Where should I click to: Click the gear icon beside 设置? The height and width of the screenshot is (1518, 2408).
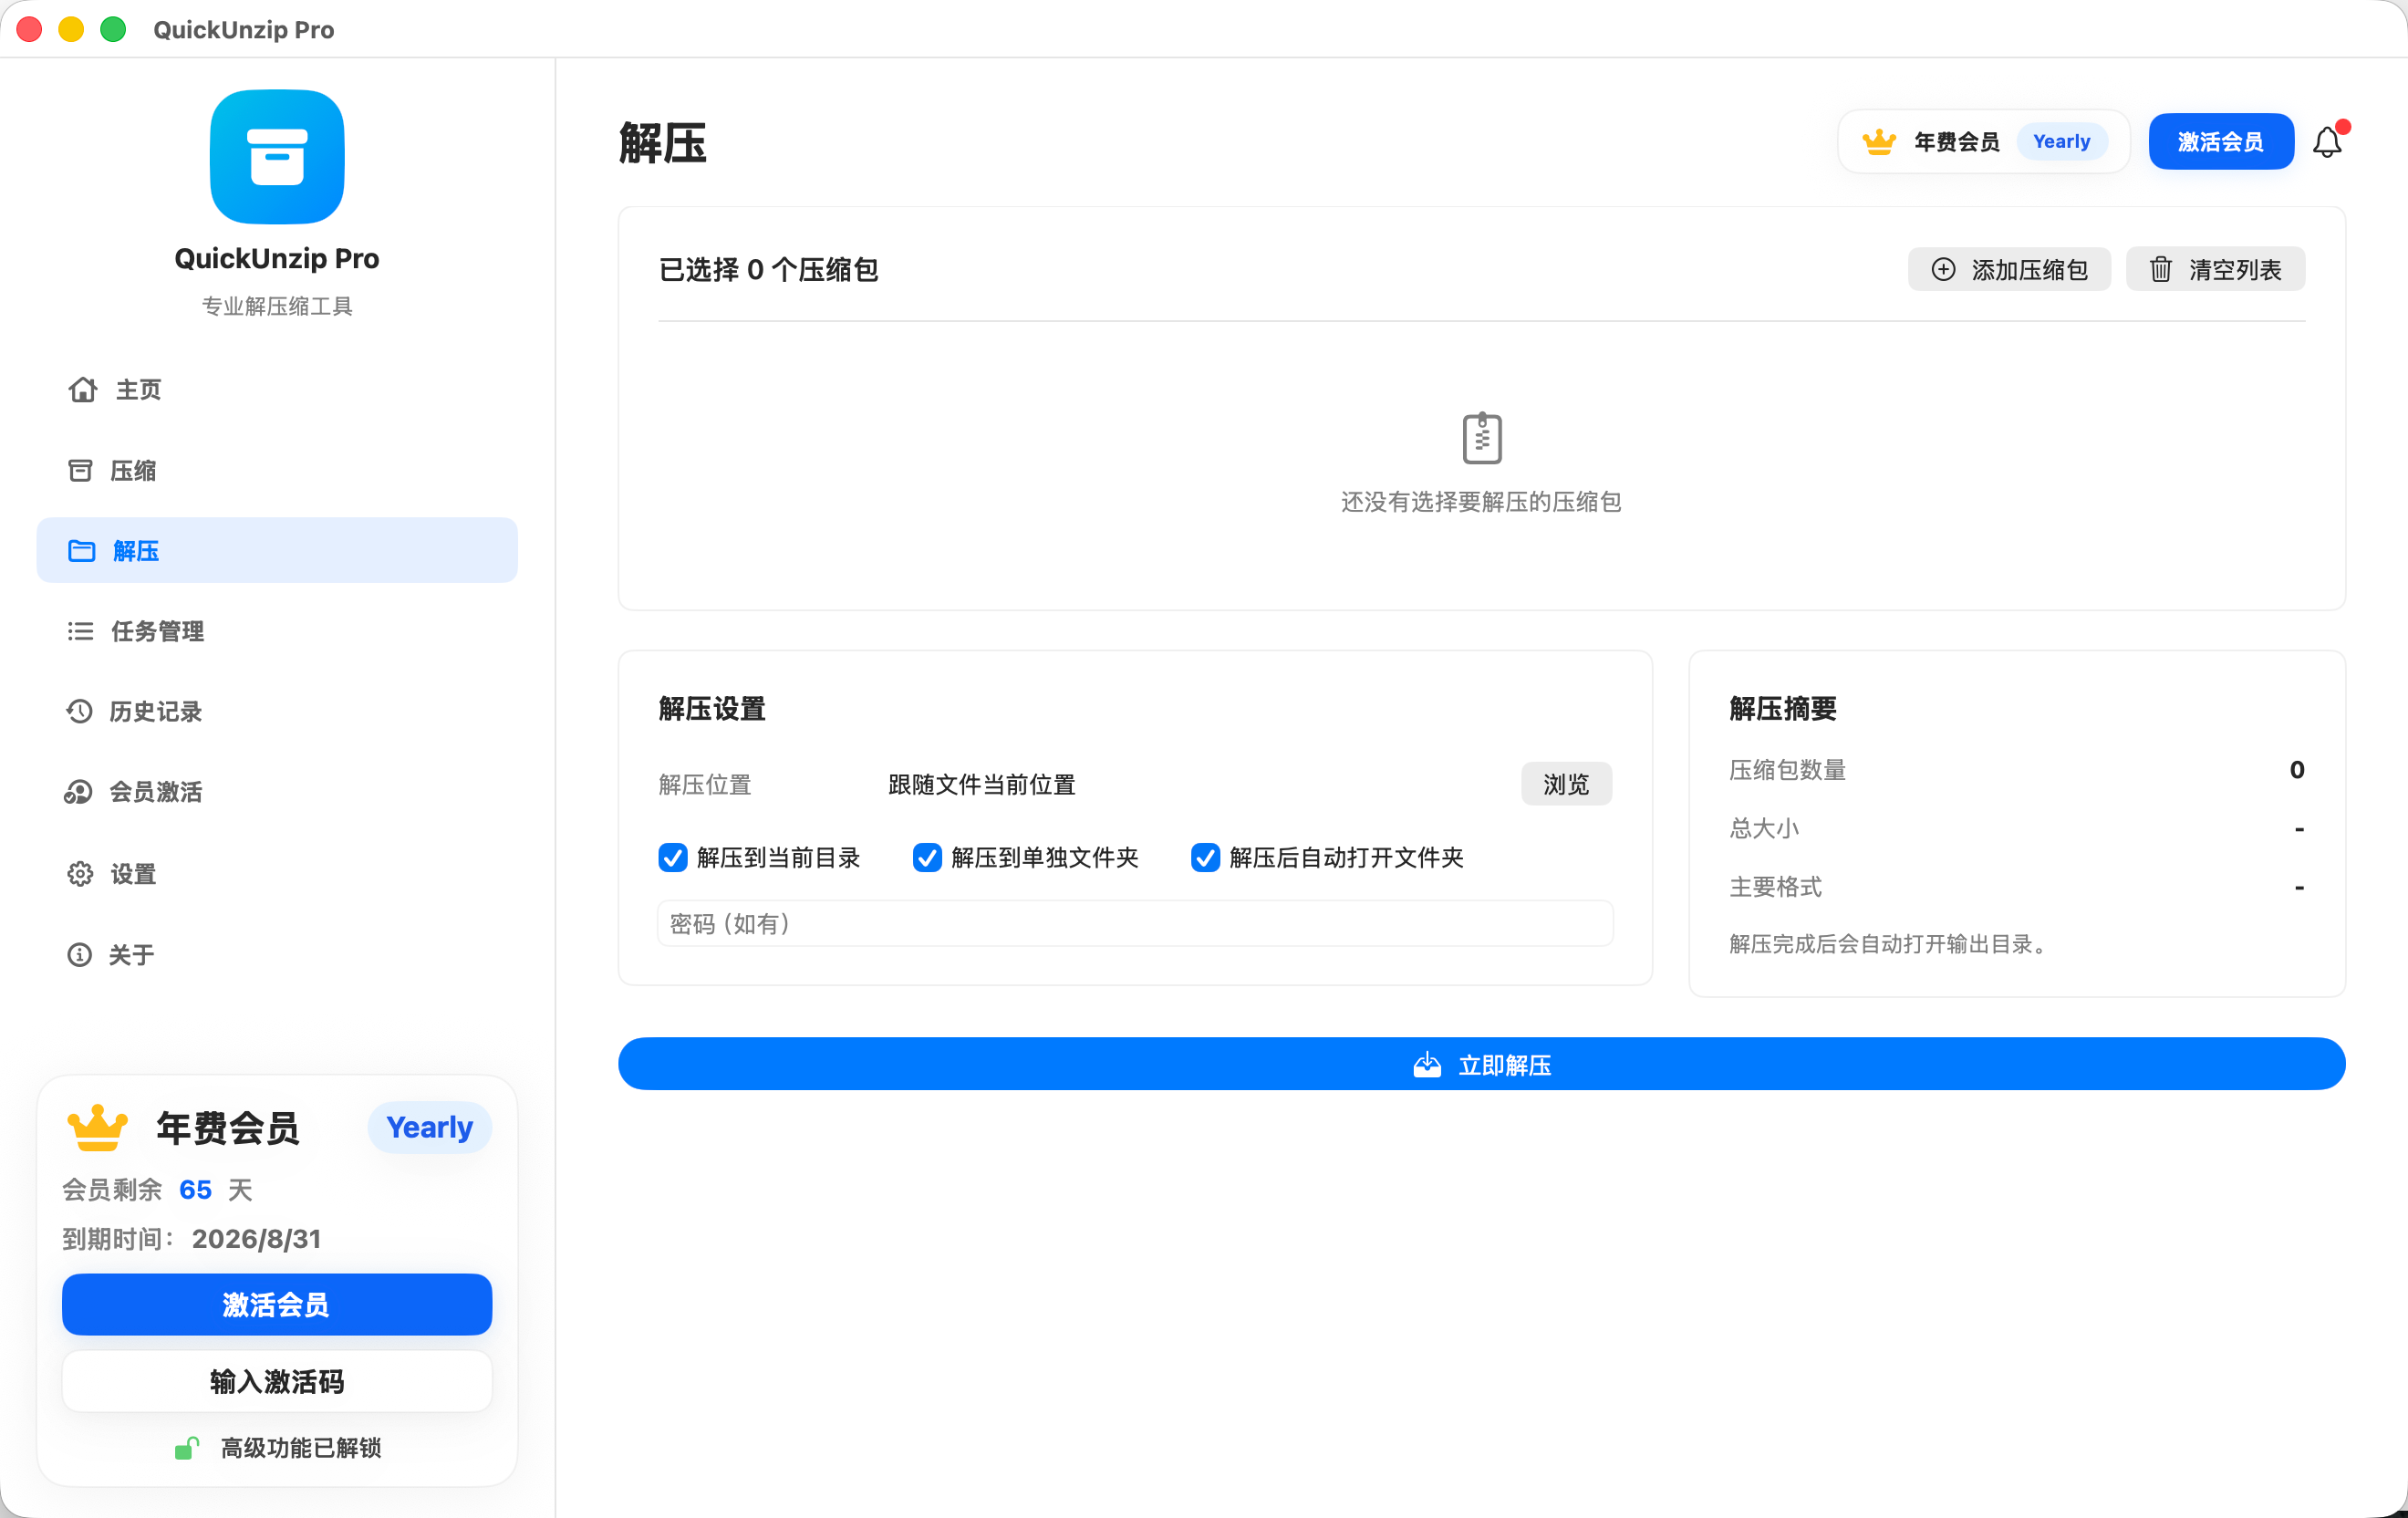click(80, 874)
